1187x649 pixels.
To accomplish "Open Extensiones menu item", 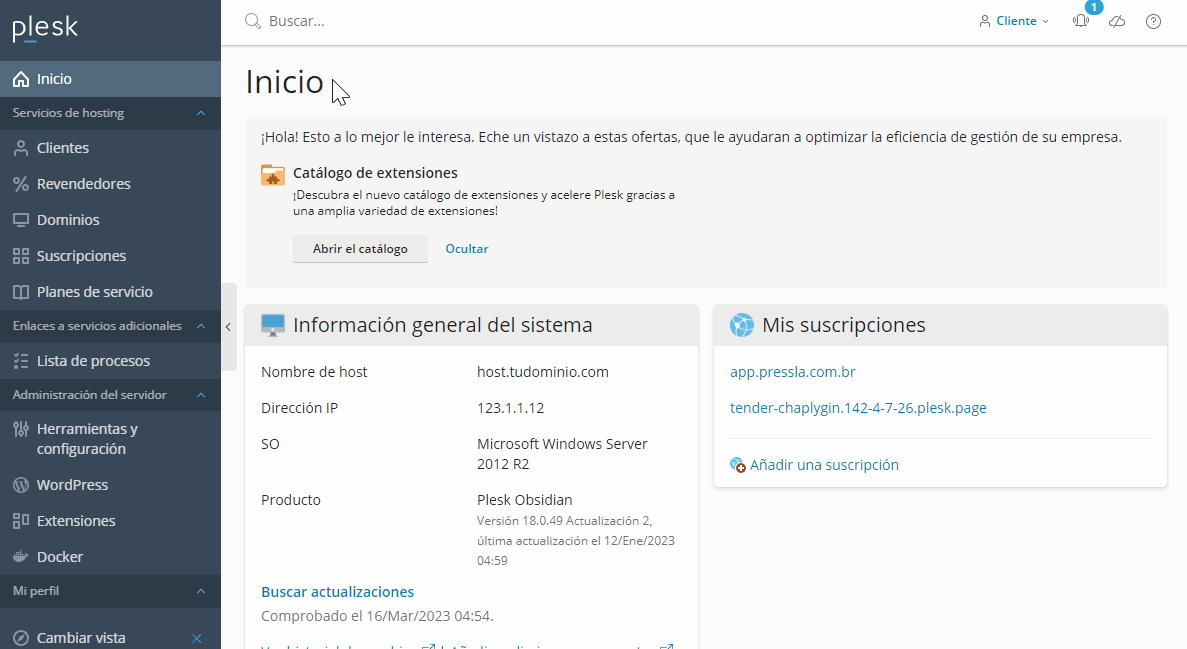I will coord(111,521).
